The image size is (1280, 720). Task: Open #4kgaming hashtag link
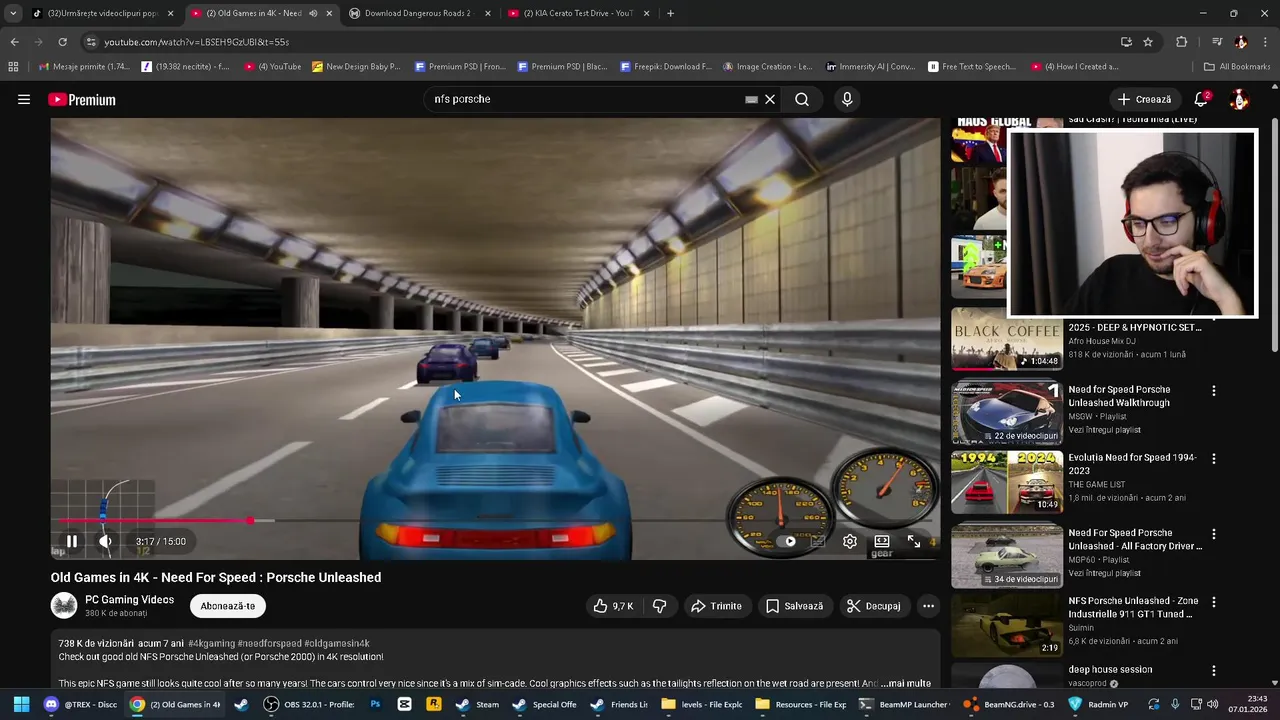(x=211, y=643)
